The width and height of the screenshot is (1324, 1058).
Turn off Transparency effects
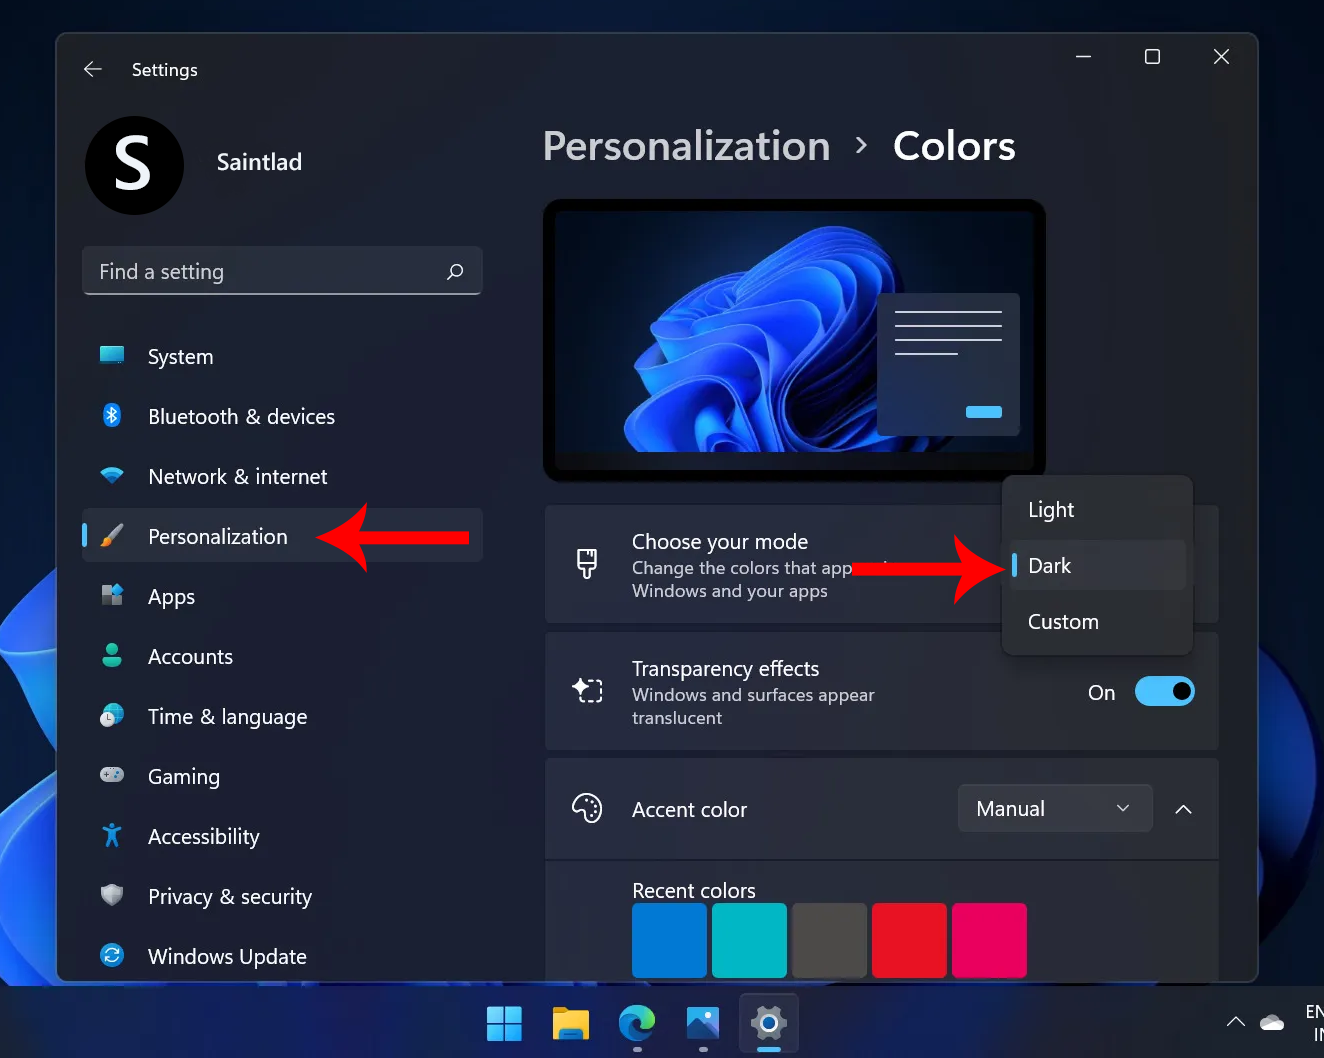coord(1164,691)
